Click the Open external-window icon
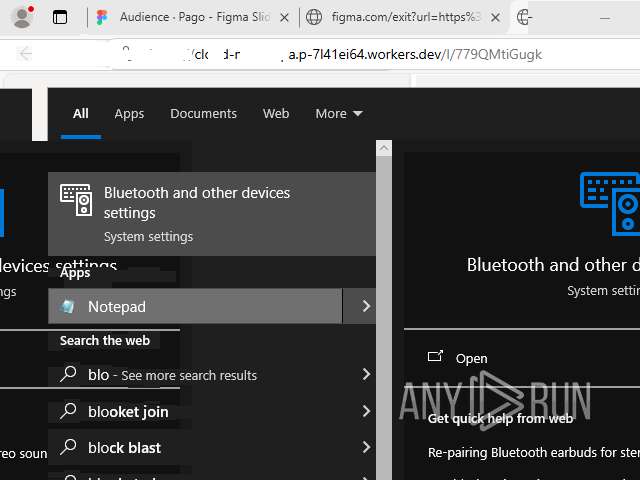 (435, 356)
